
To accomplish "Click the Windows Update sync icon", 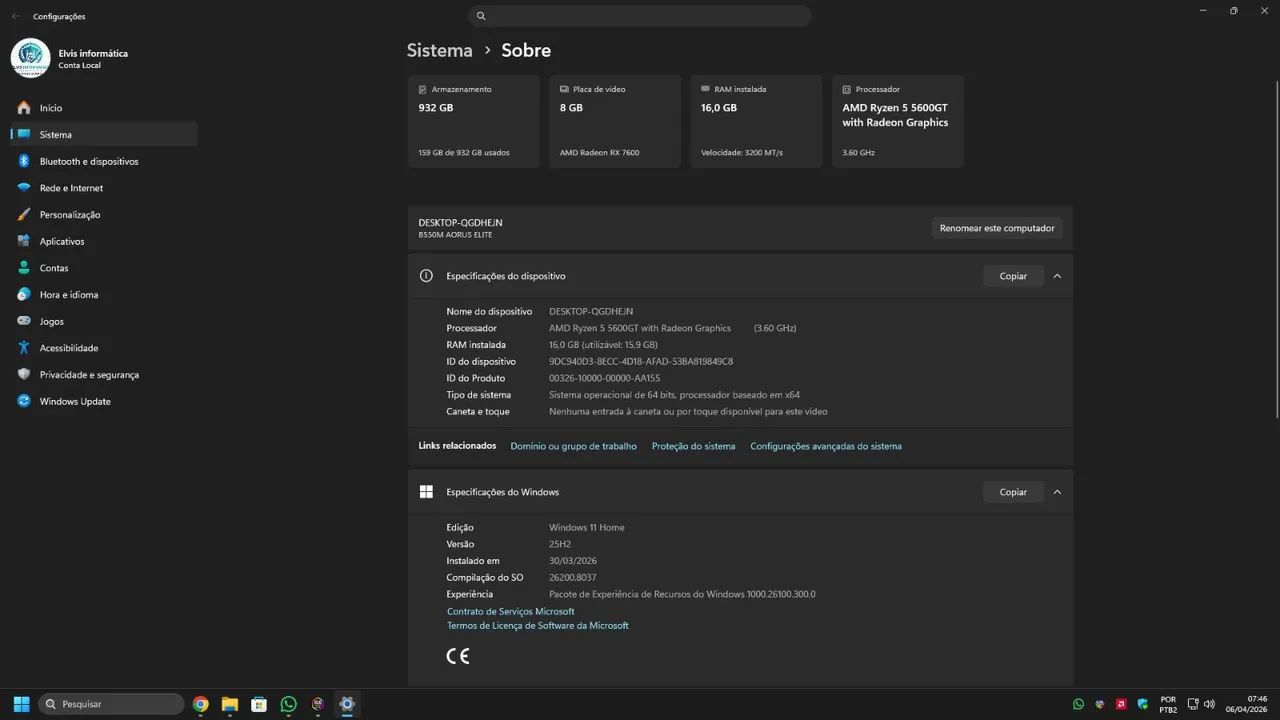I will [x=23, y=401].
